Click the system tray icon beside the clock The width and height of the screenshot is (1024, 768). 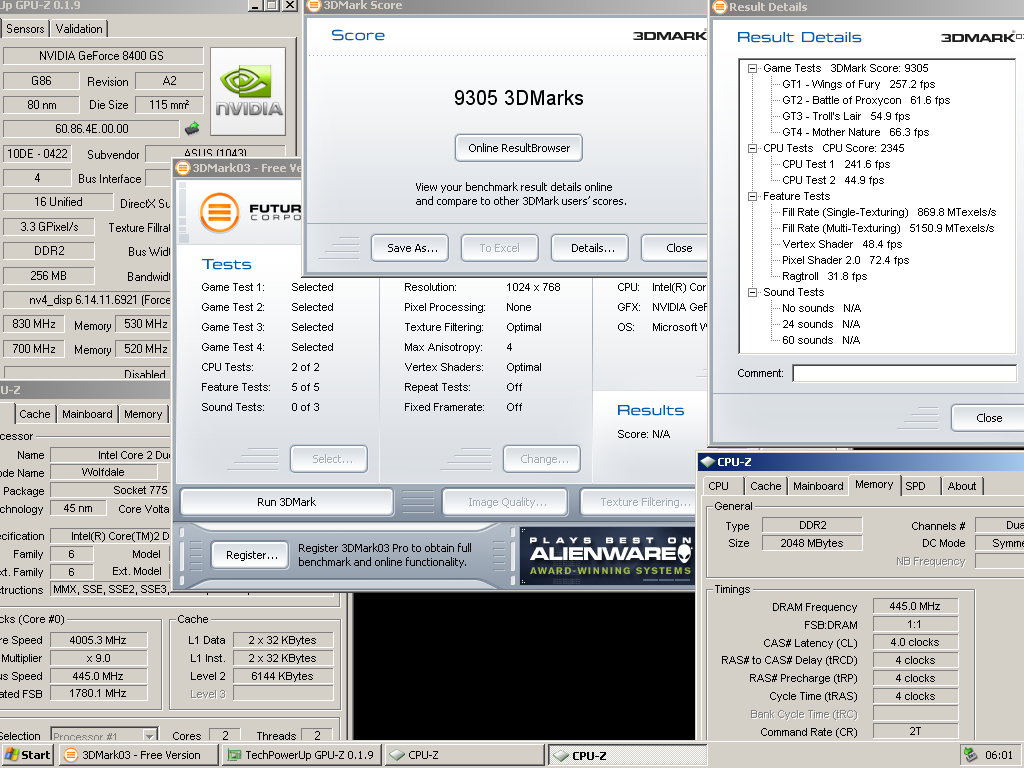[970, 755]
